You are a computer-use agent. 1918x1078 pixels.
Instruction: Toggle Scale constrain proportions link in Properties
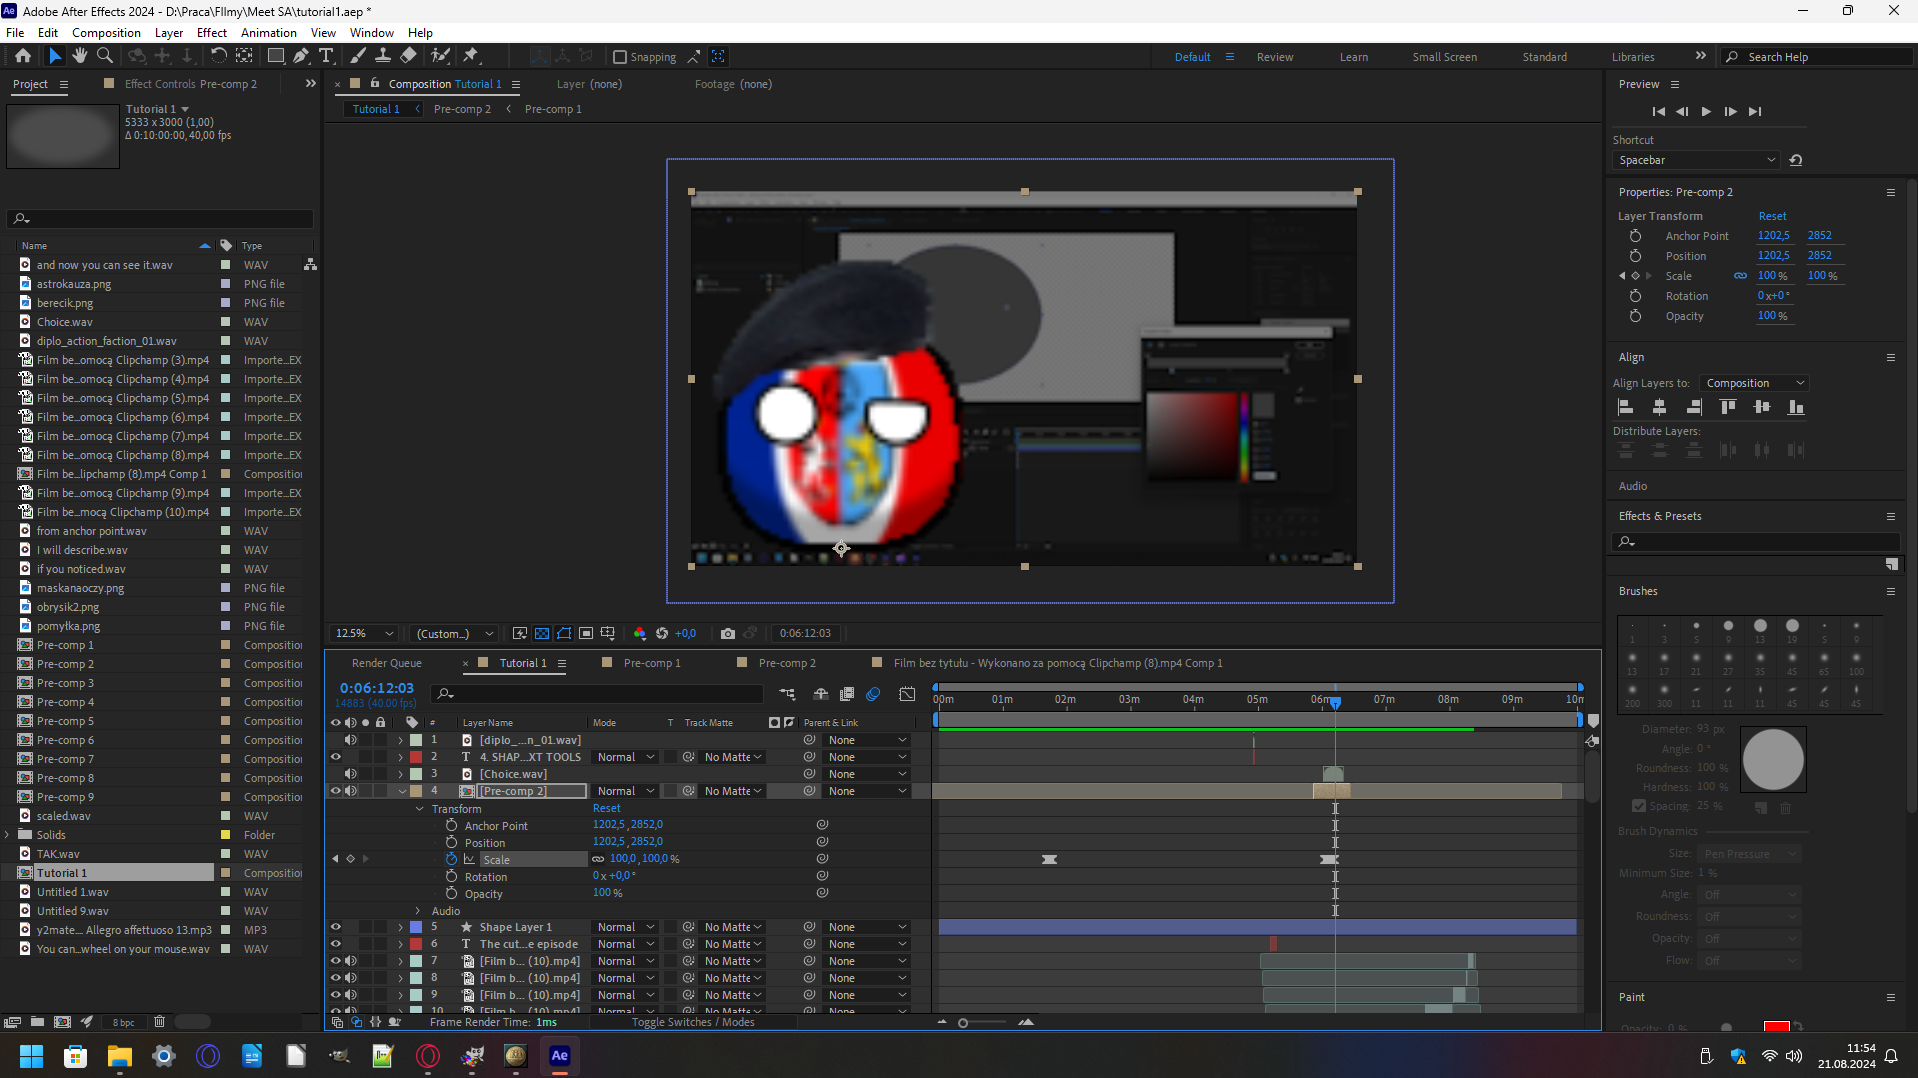1740,276
